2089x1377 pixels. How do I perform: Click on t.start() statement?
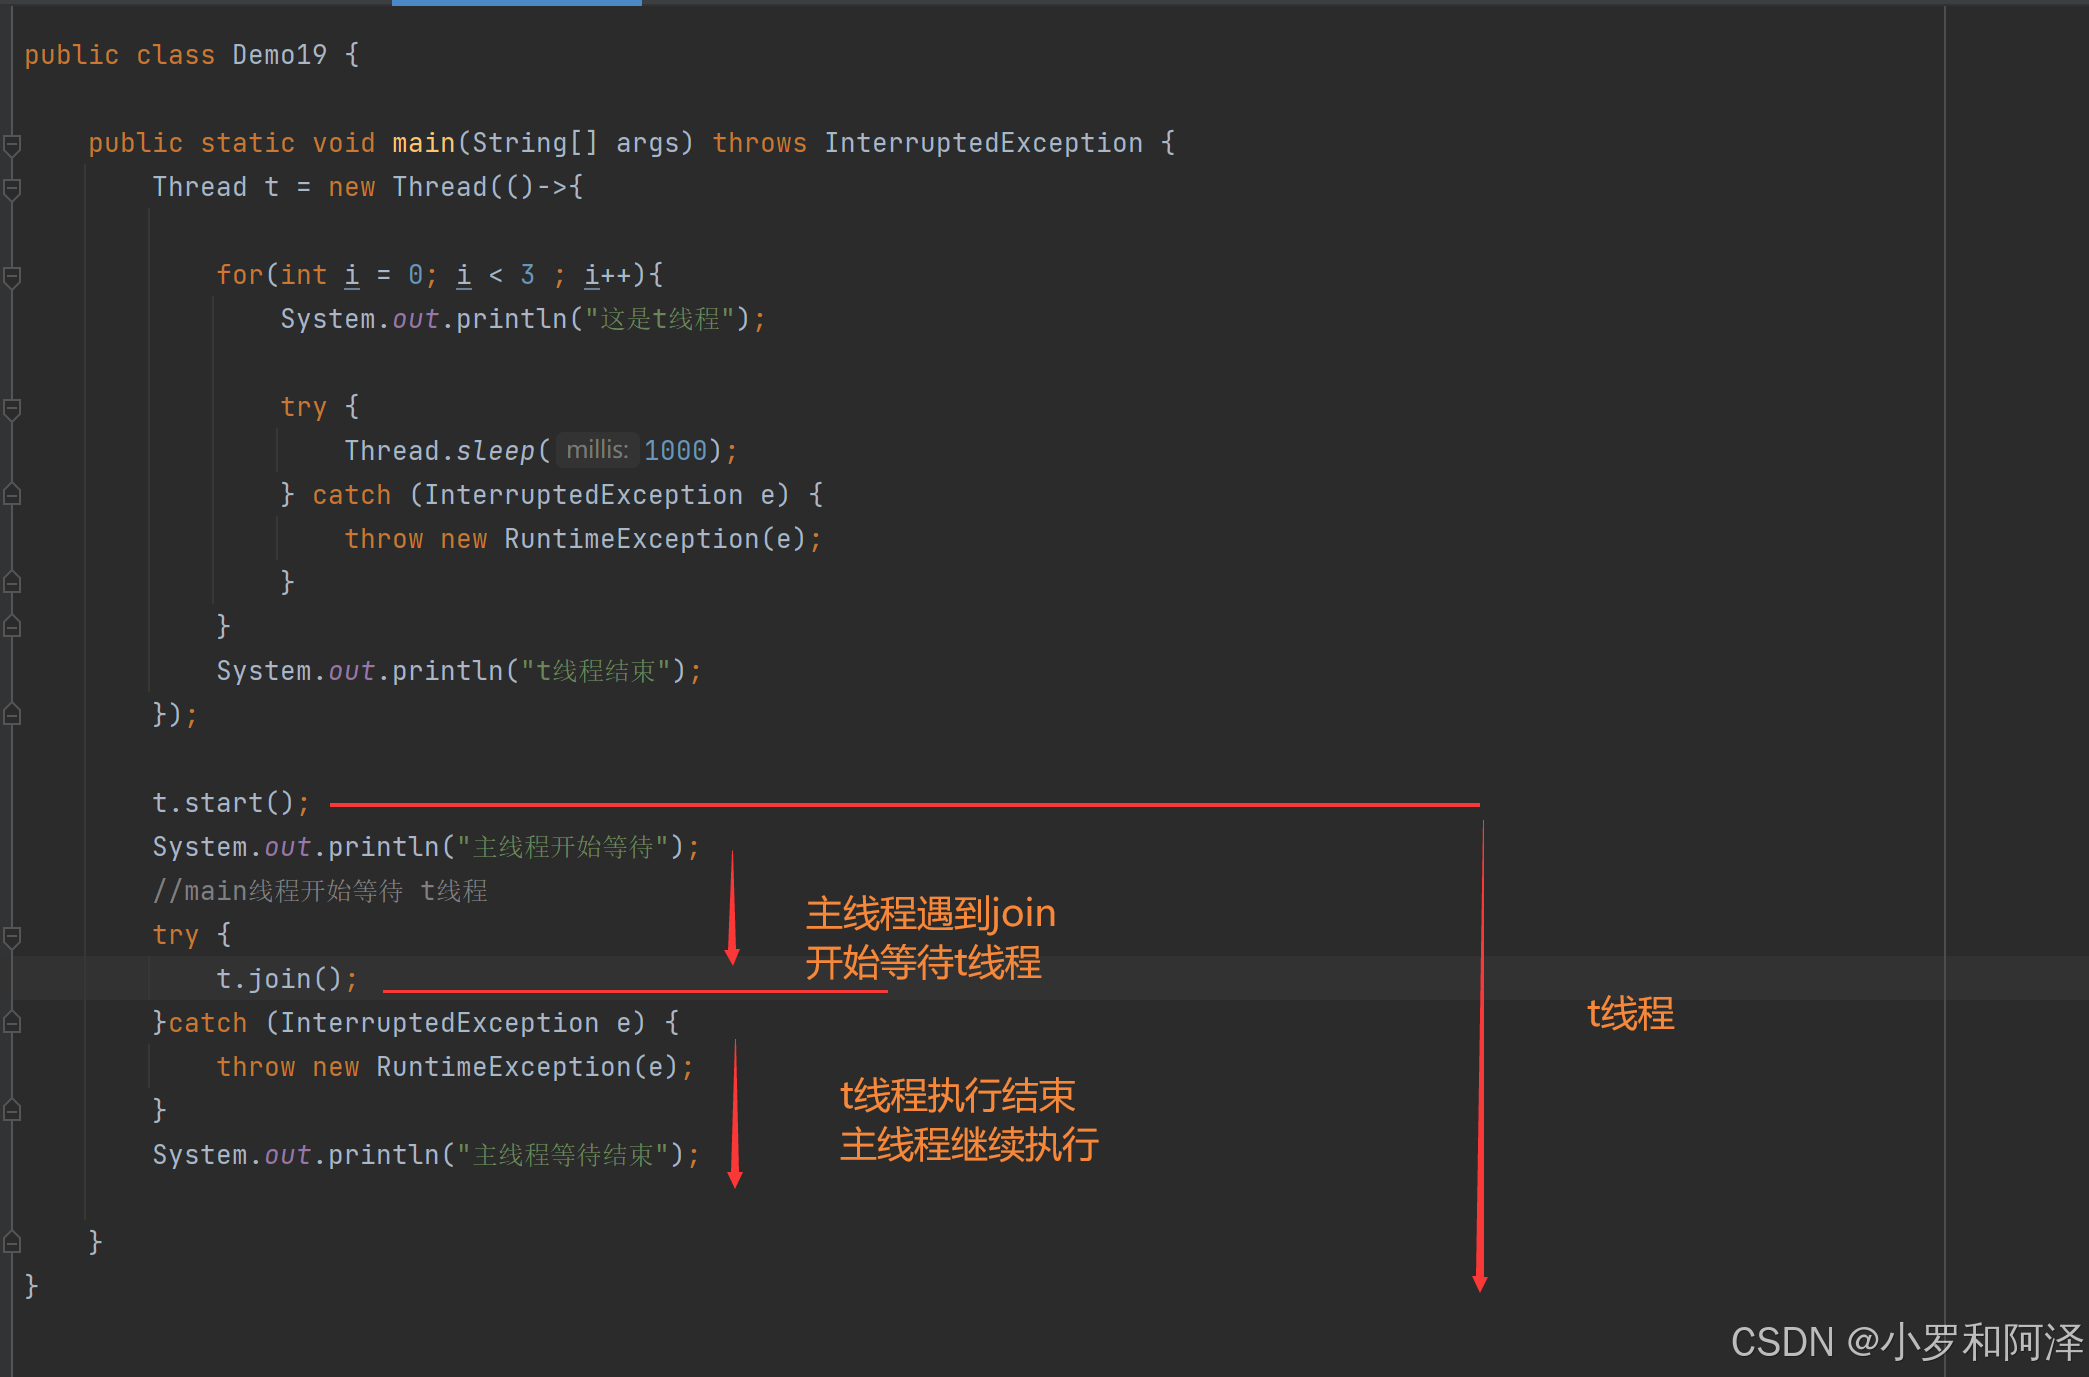[222, 803]
